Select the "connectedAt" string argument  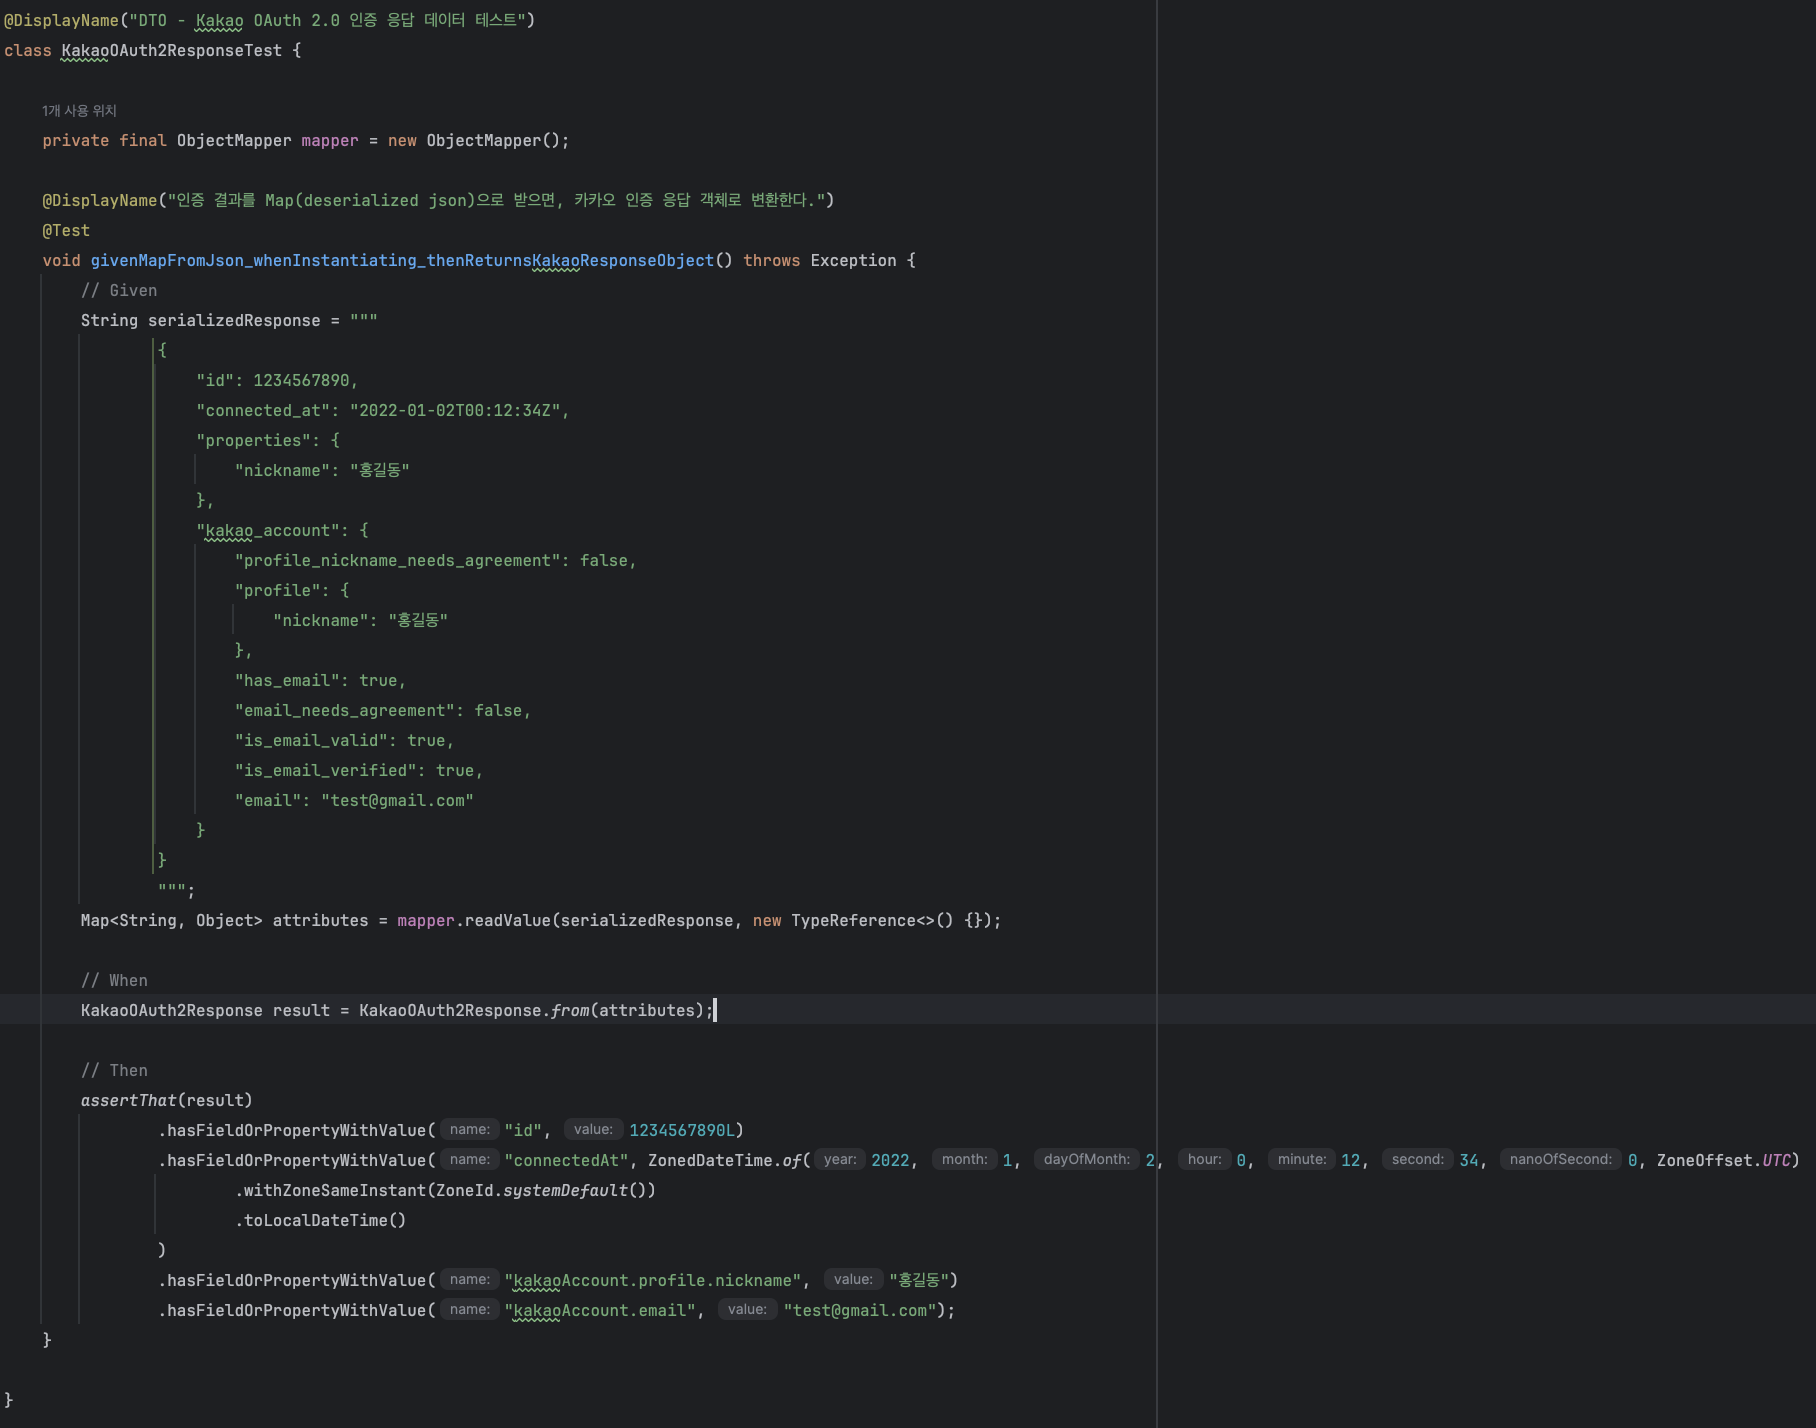[566, 1161]
